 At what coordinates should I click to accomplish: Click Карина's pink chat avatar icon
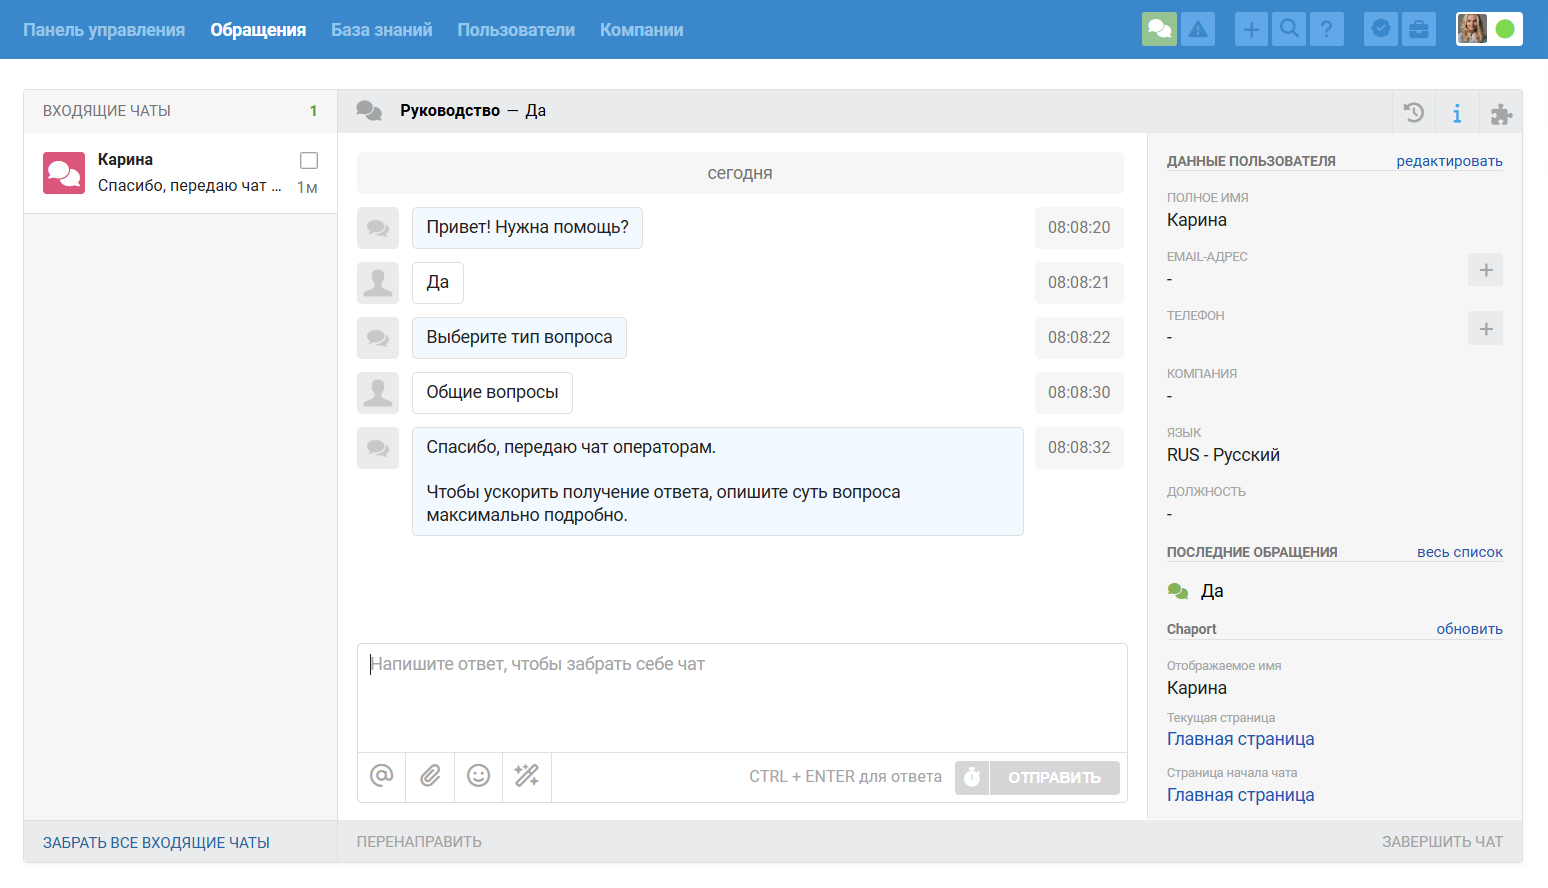(x=64, y=173)
